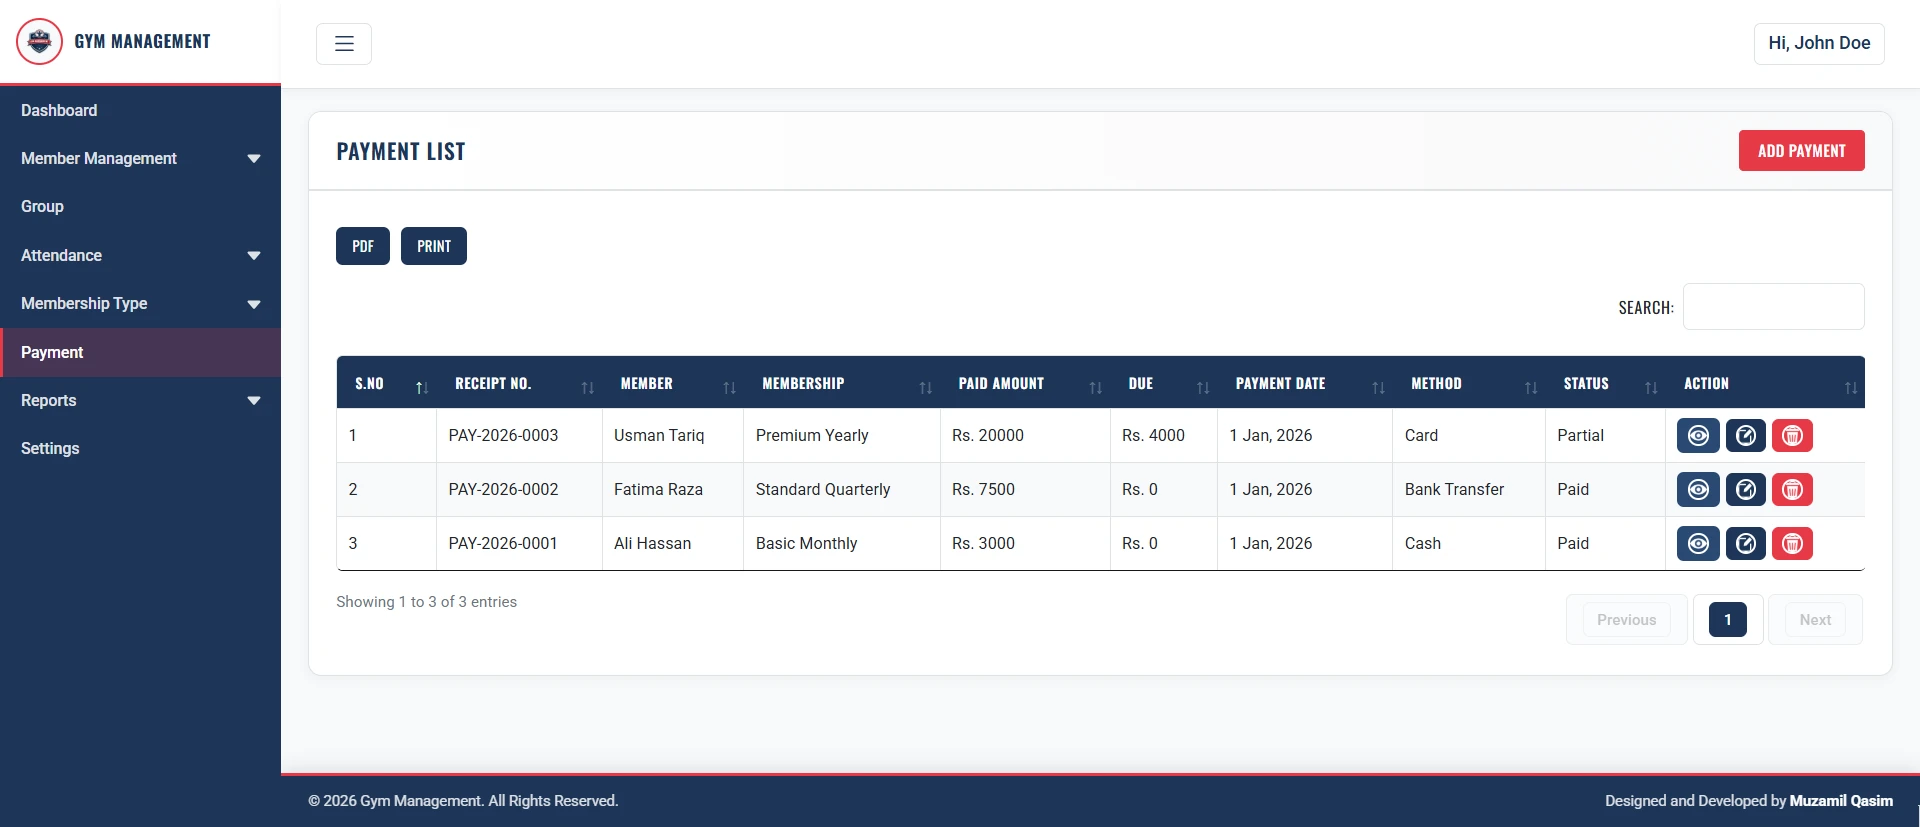Click the Search input field
The image size is (1920, 827).
pyautogui.click(x=1773, y=307)
